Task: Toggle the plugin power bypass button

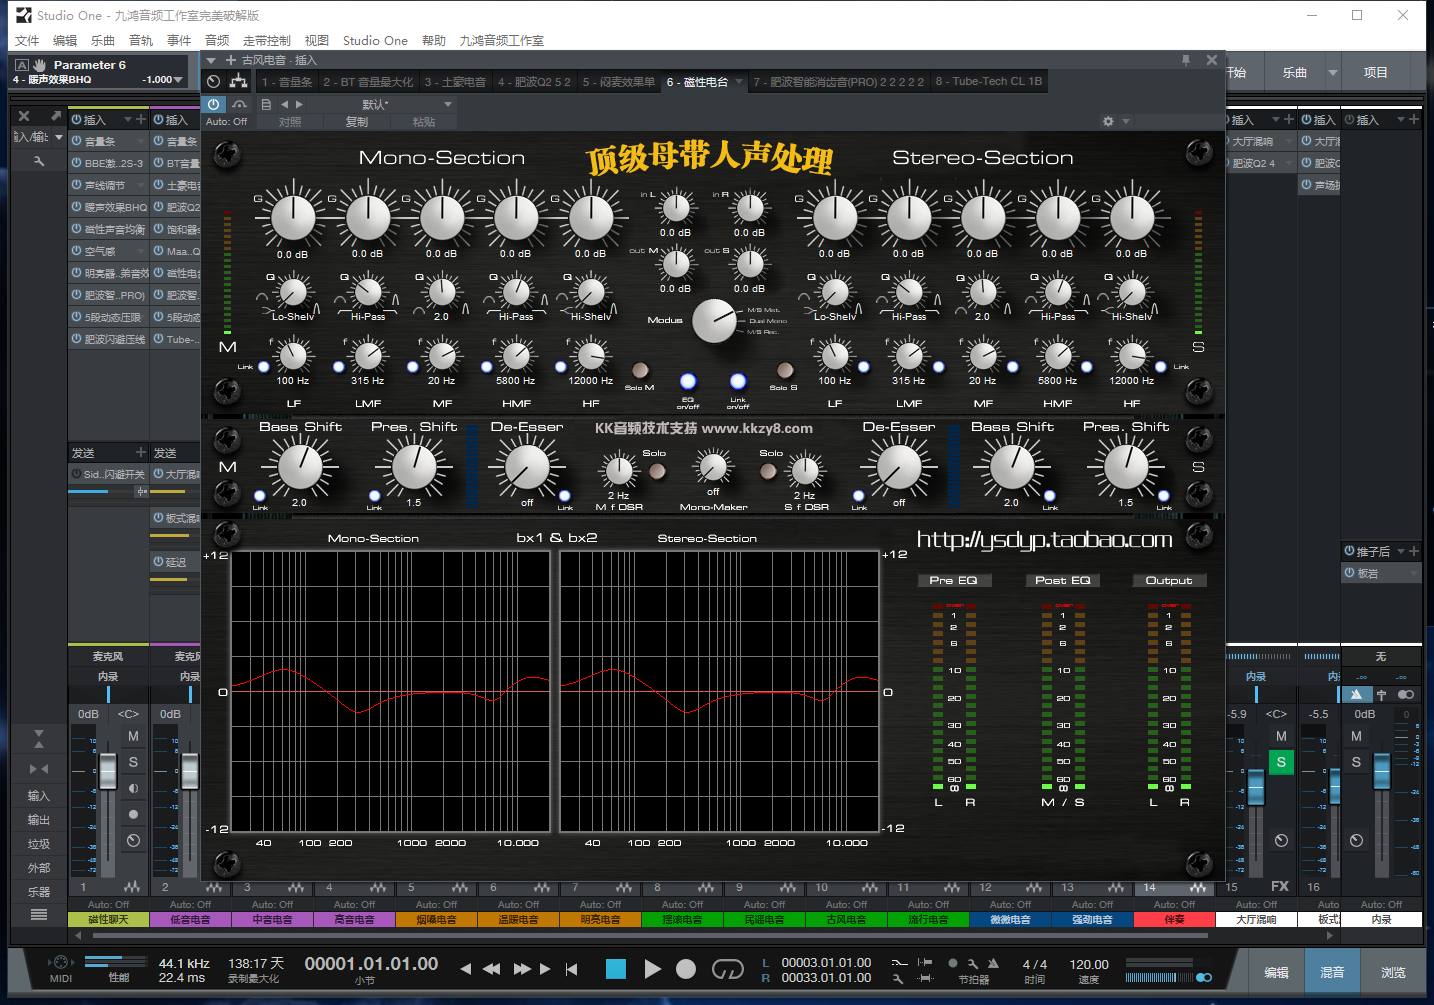Action: click(x=213, y=104)
